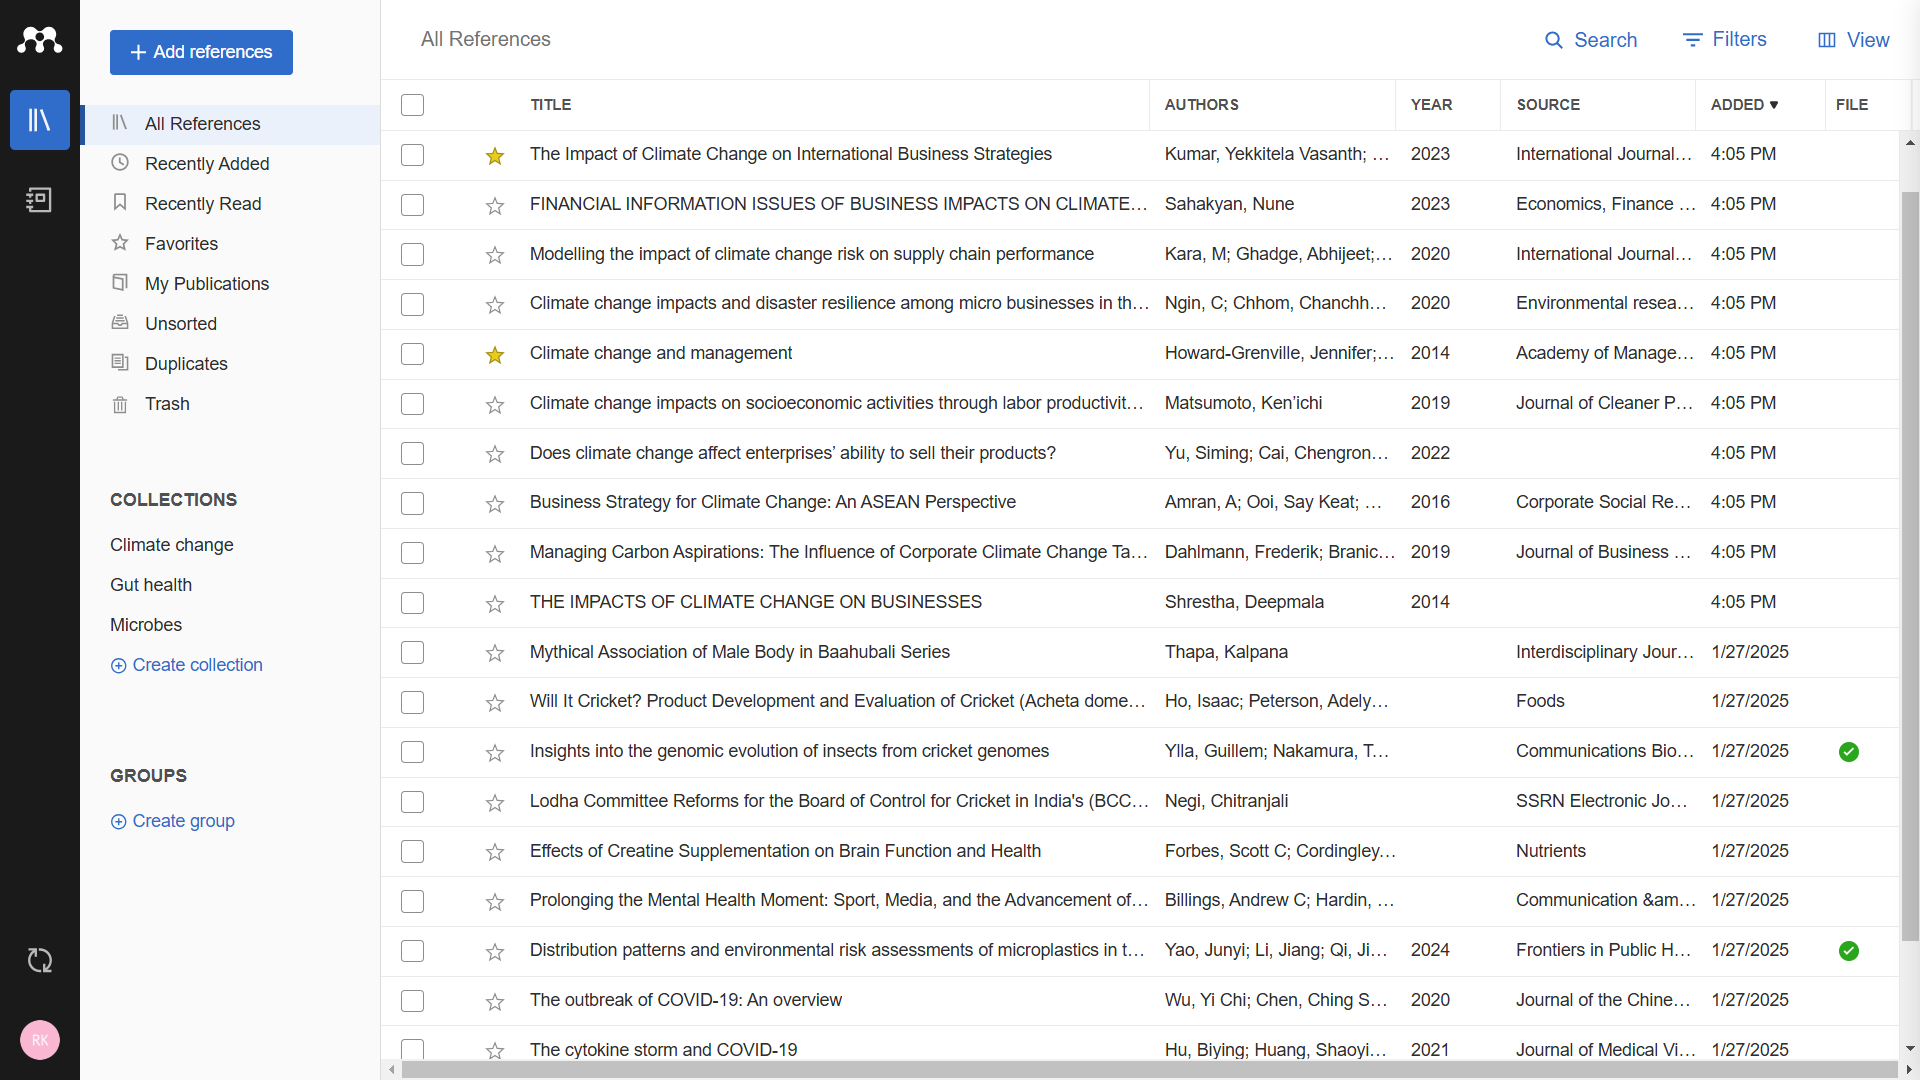Image resolution: width=1920 pixels, height=1080 pixels.
Task: Open the Filters dropdown
Action: click(1725, 40)
